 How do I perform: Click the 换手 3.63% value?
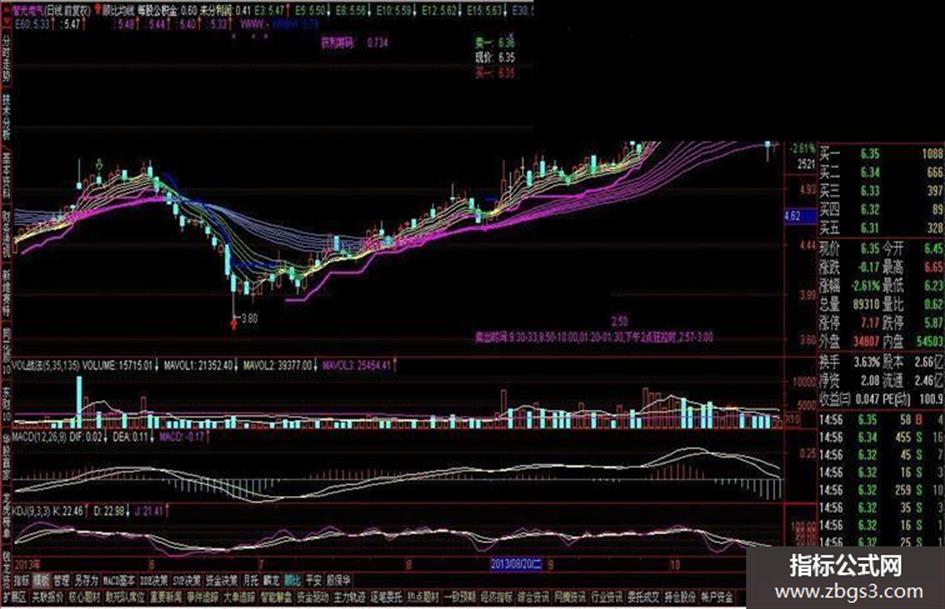point(867,362)
